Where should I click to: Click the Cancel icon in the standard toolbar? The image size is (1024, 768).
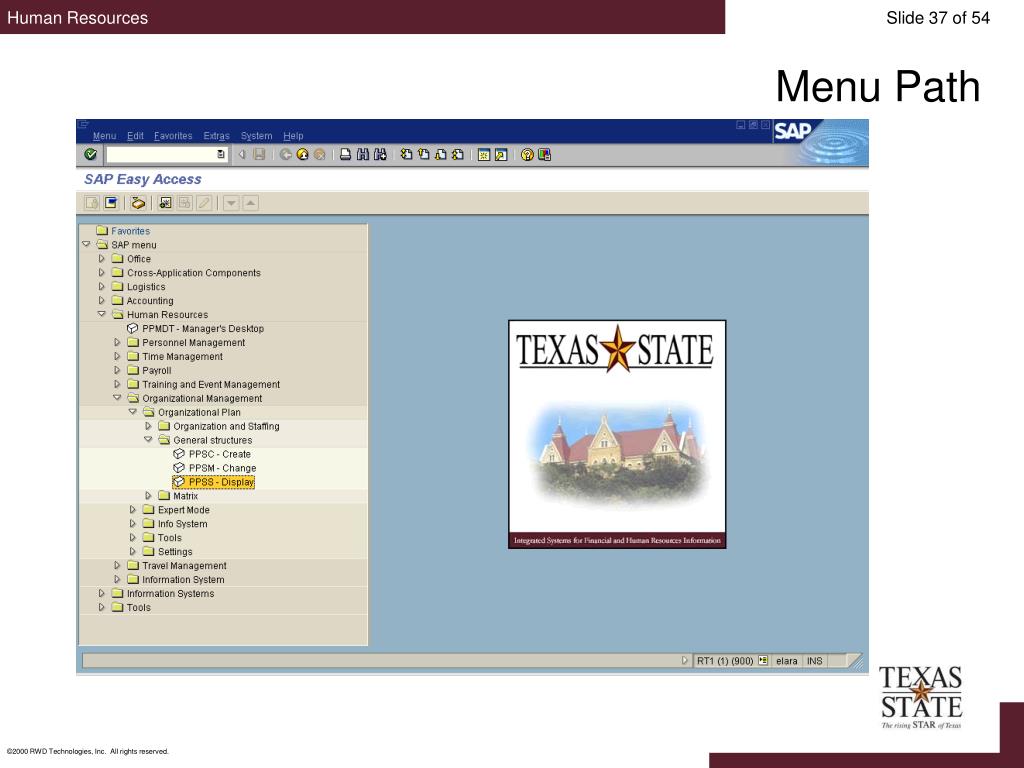click(x=319, y=155)
